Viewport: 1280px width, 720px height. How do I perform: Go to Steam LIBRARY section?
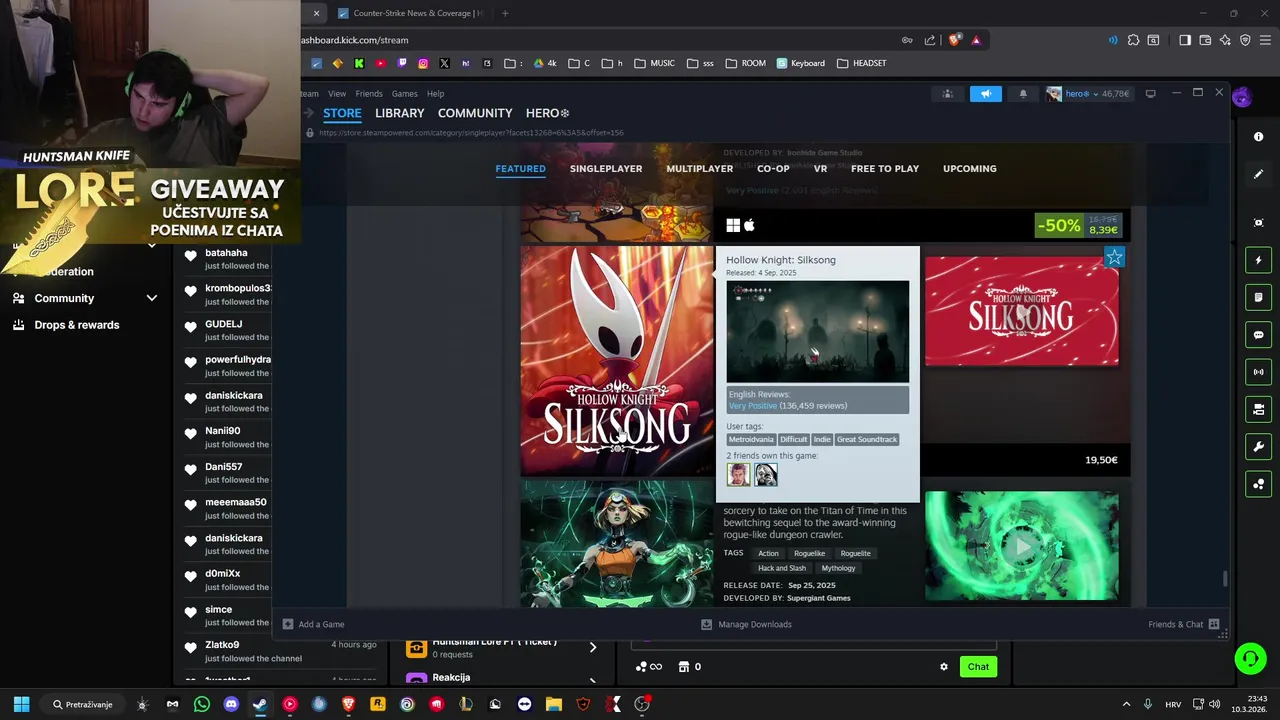[400, 113]
